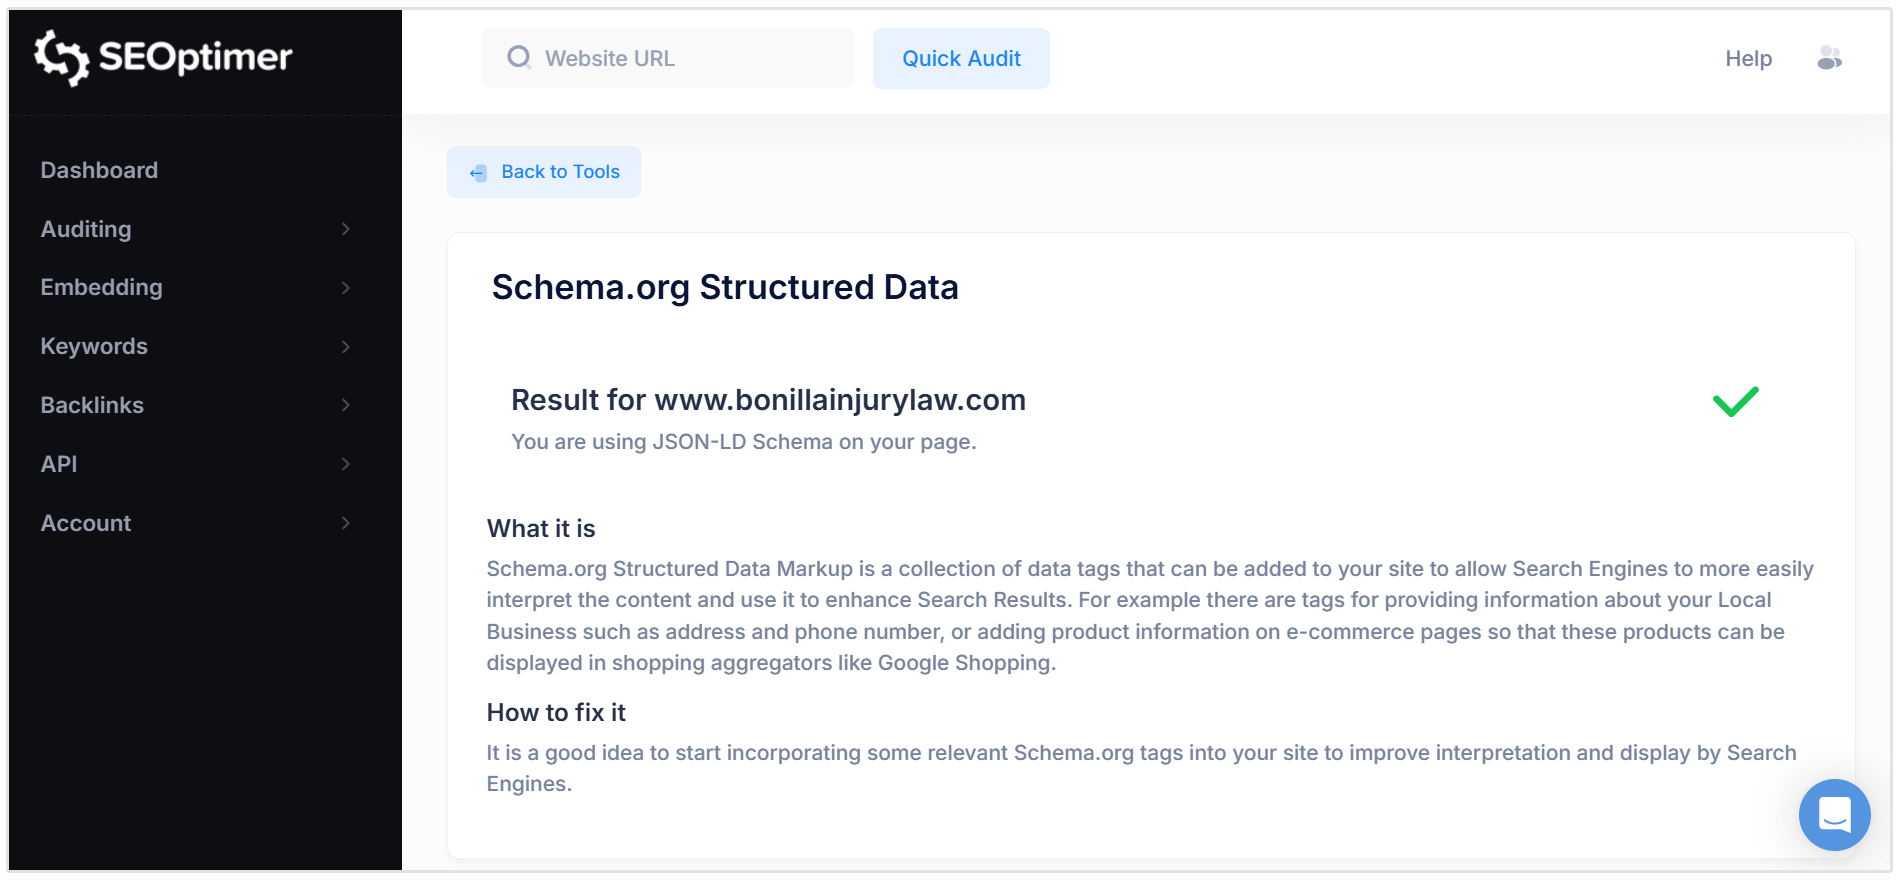Select the Schema.org Structured Data heading
The height and width of the screenshot is (880, 1900).
point(724,287)
